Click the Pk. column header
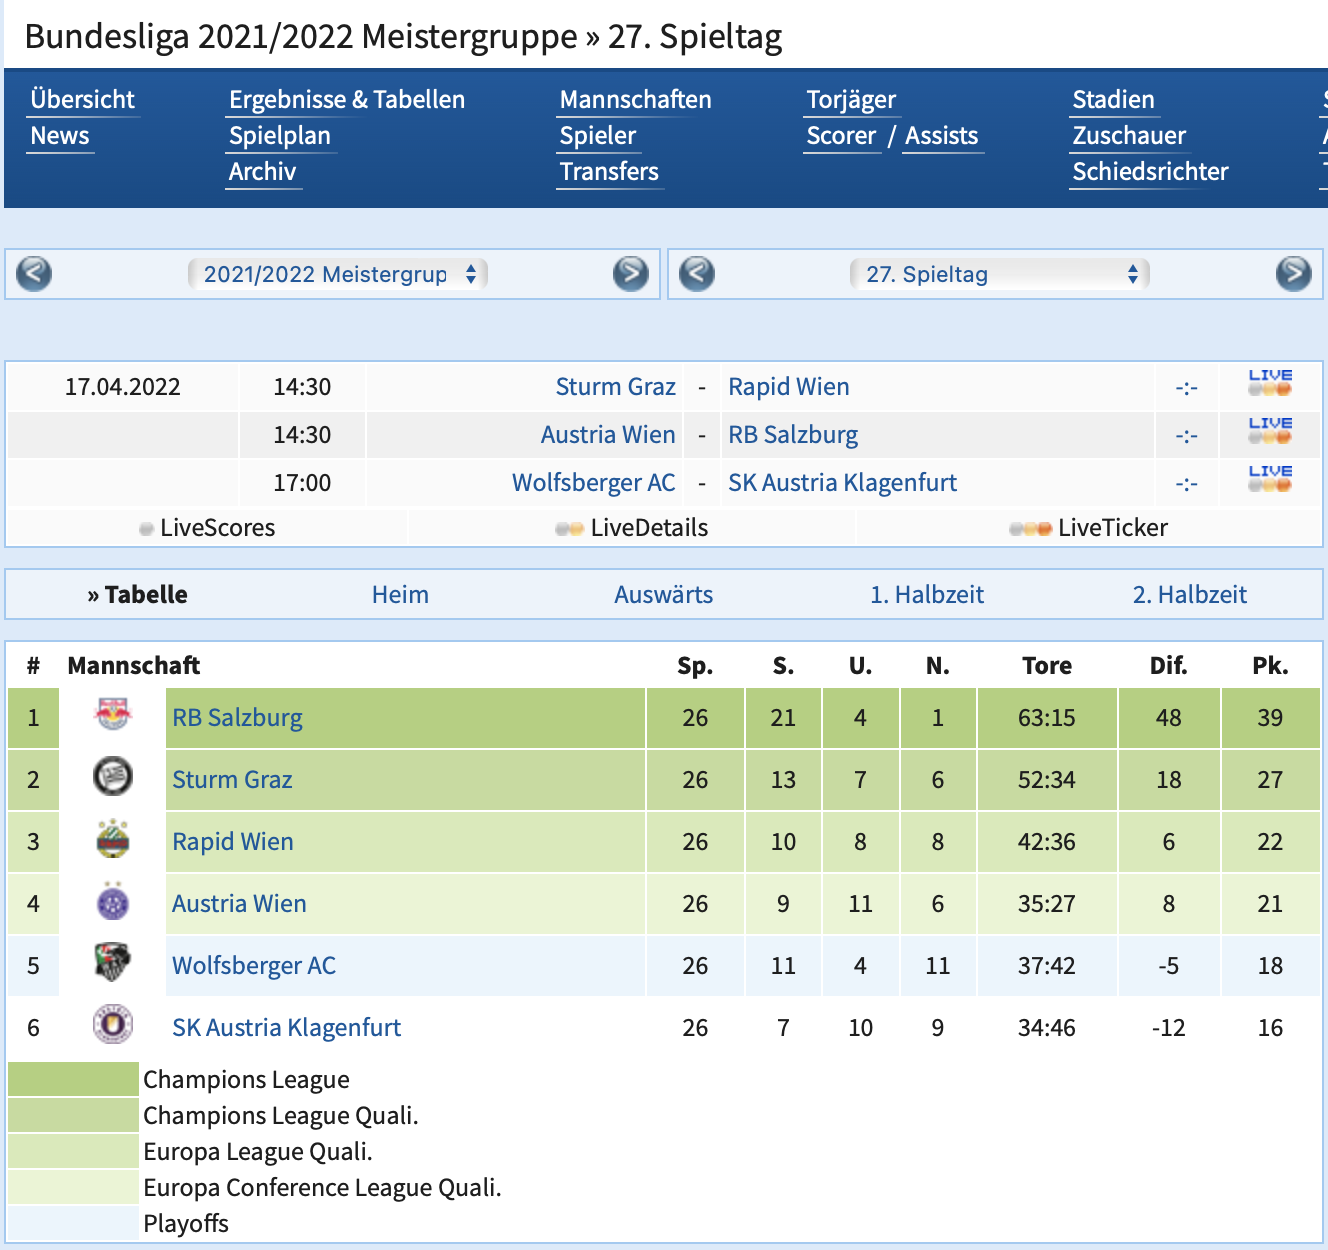 click(1270, 666)
